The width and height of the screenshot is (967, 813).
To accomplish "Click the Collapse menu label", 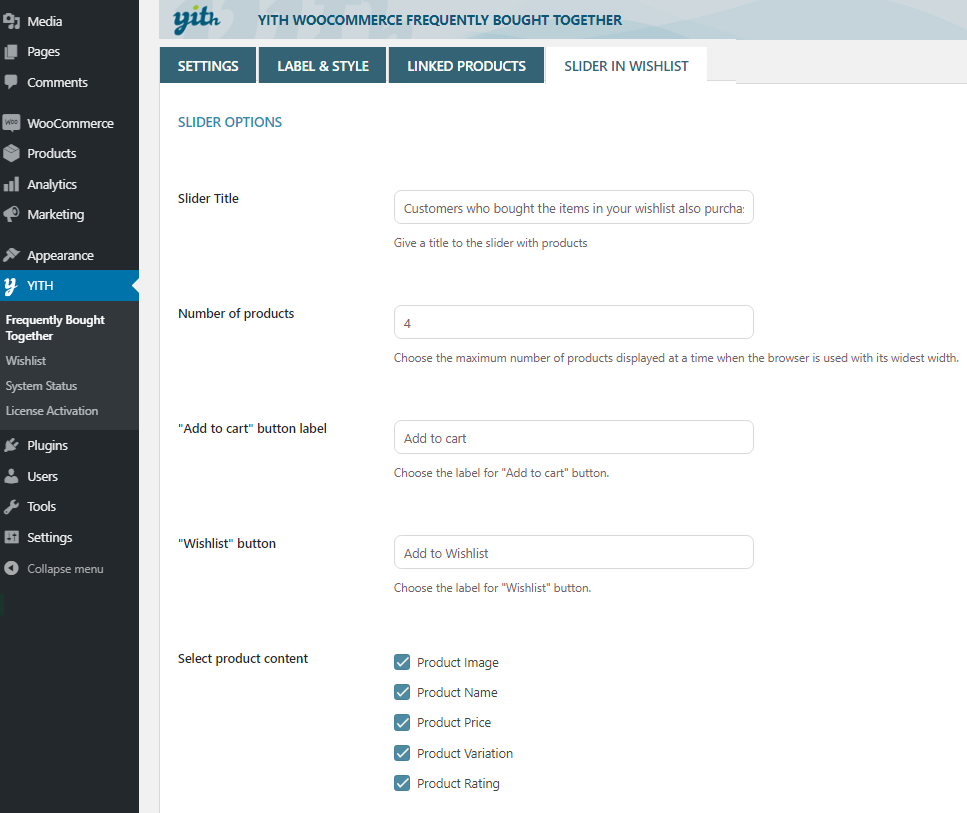I will (x=65, y=568).
